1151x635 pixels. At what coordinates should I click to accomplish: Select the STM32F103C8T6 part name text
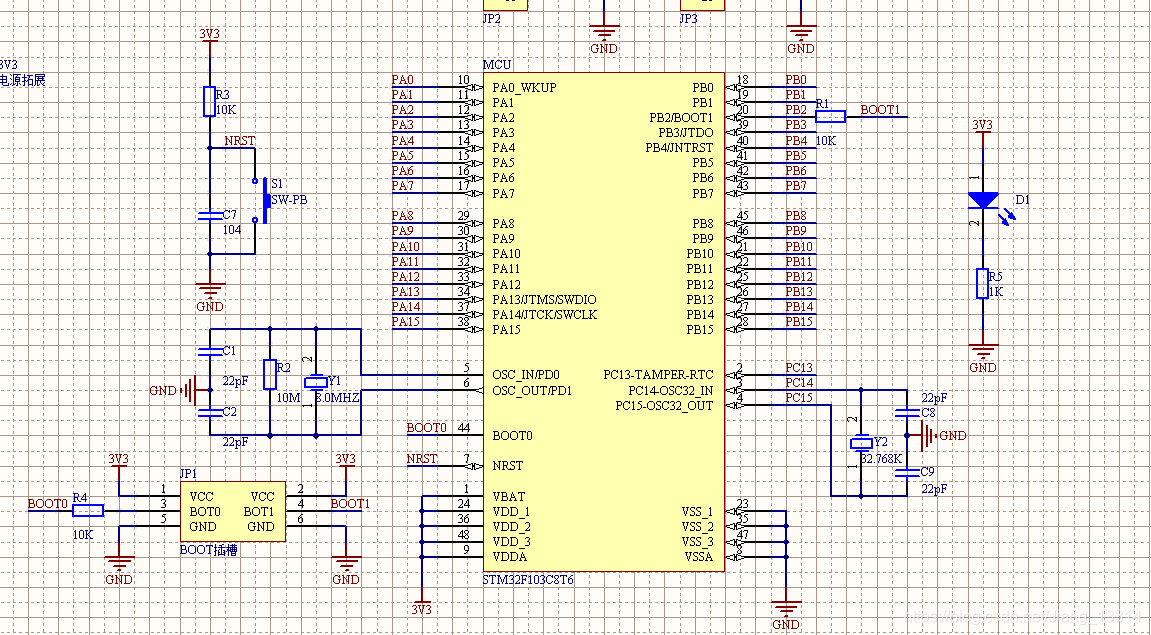coord(529,579)
